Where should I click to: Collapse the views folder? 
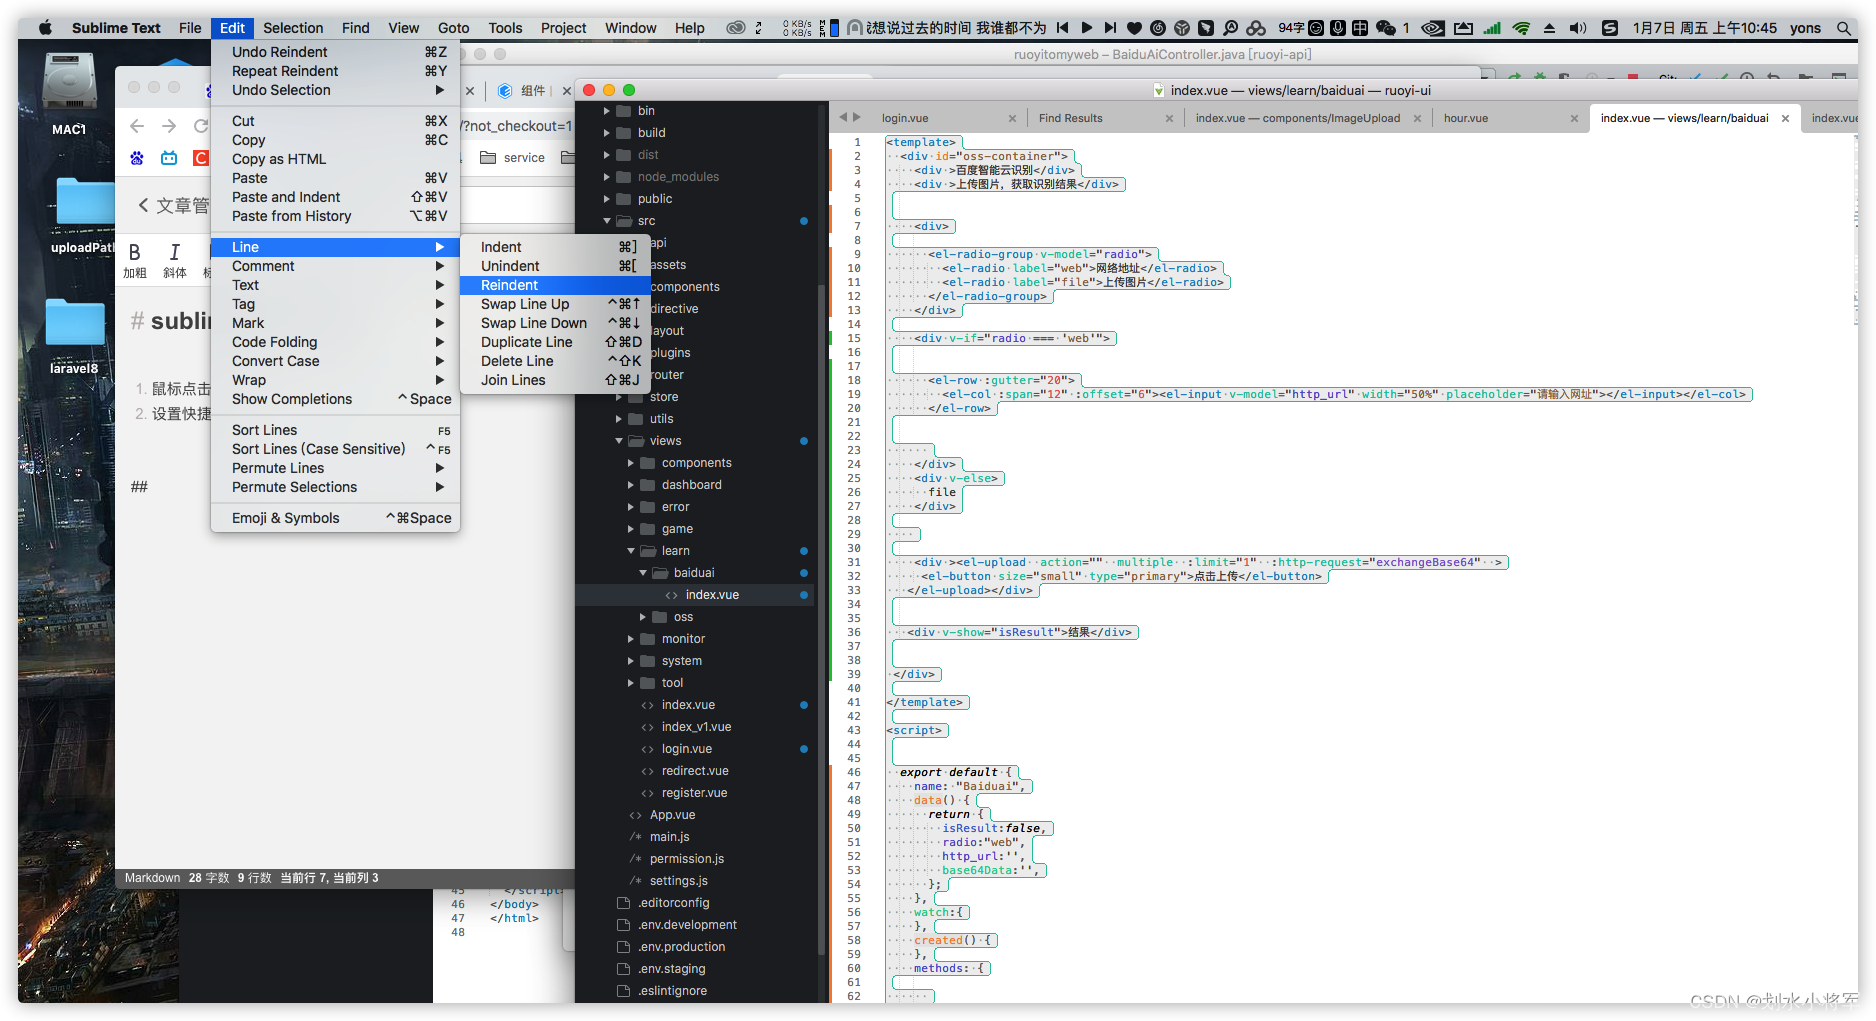618,441
